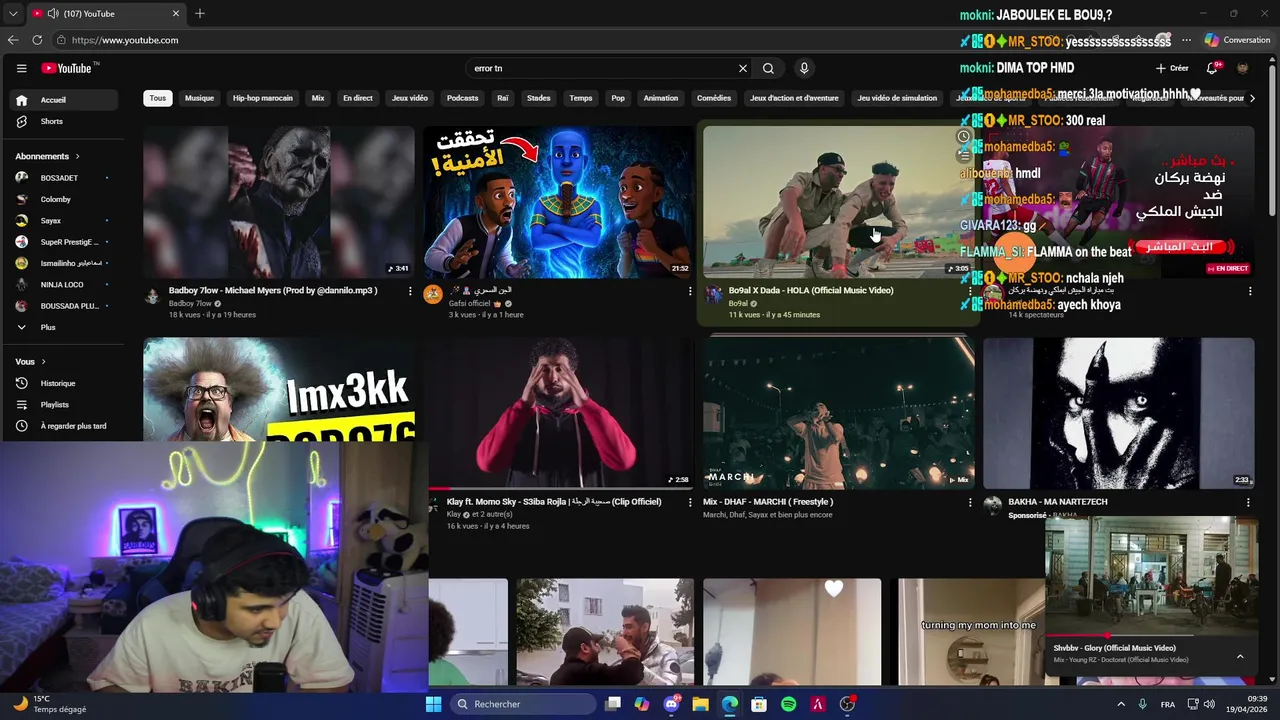Click the browser back arrow
Viewport: 1280px width, 720px height.
click(13, 40)
